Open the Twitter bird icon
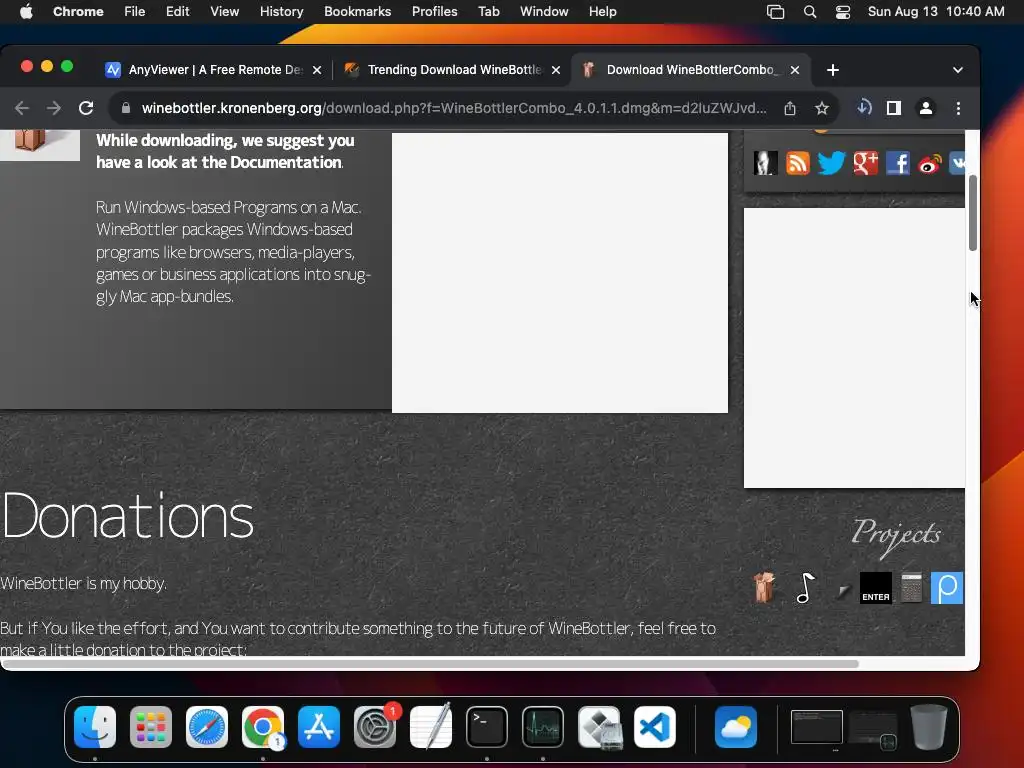Viewport: 1024px width, 768px height. tap(831, 163)
